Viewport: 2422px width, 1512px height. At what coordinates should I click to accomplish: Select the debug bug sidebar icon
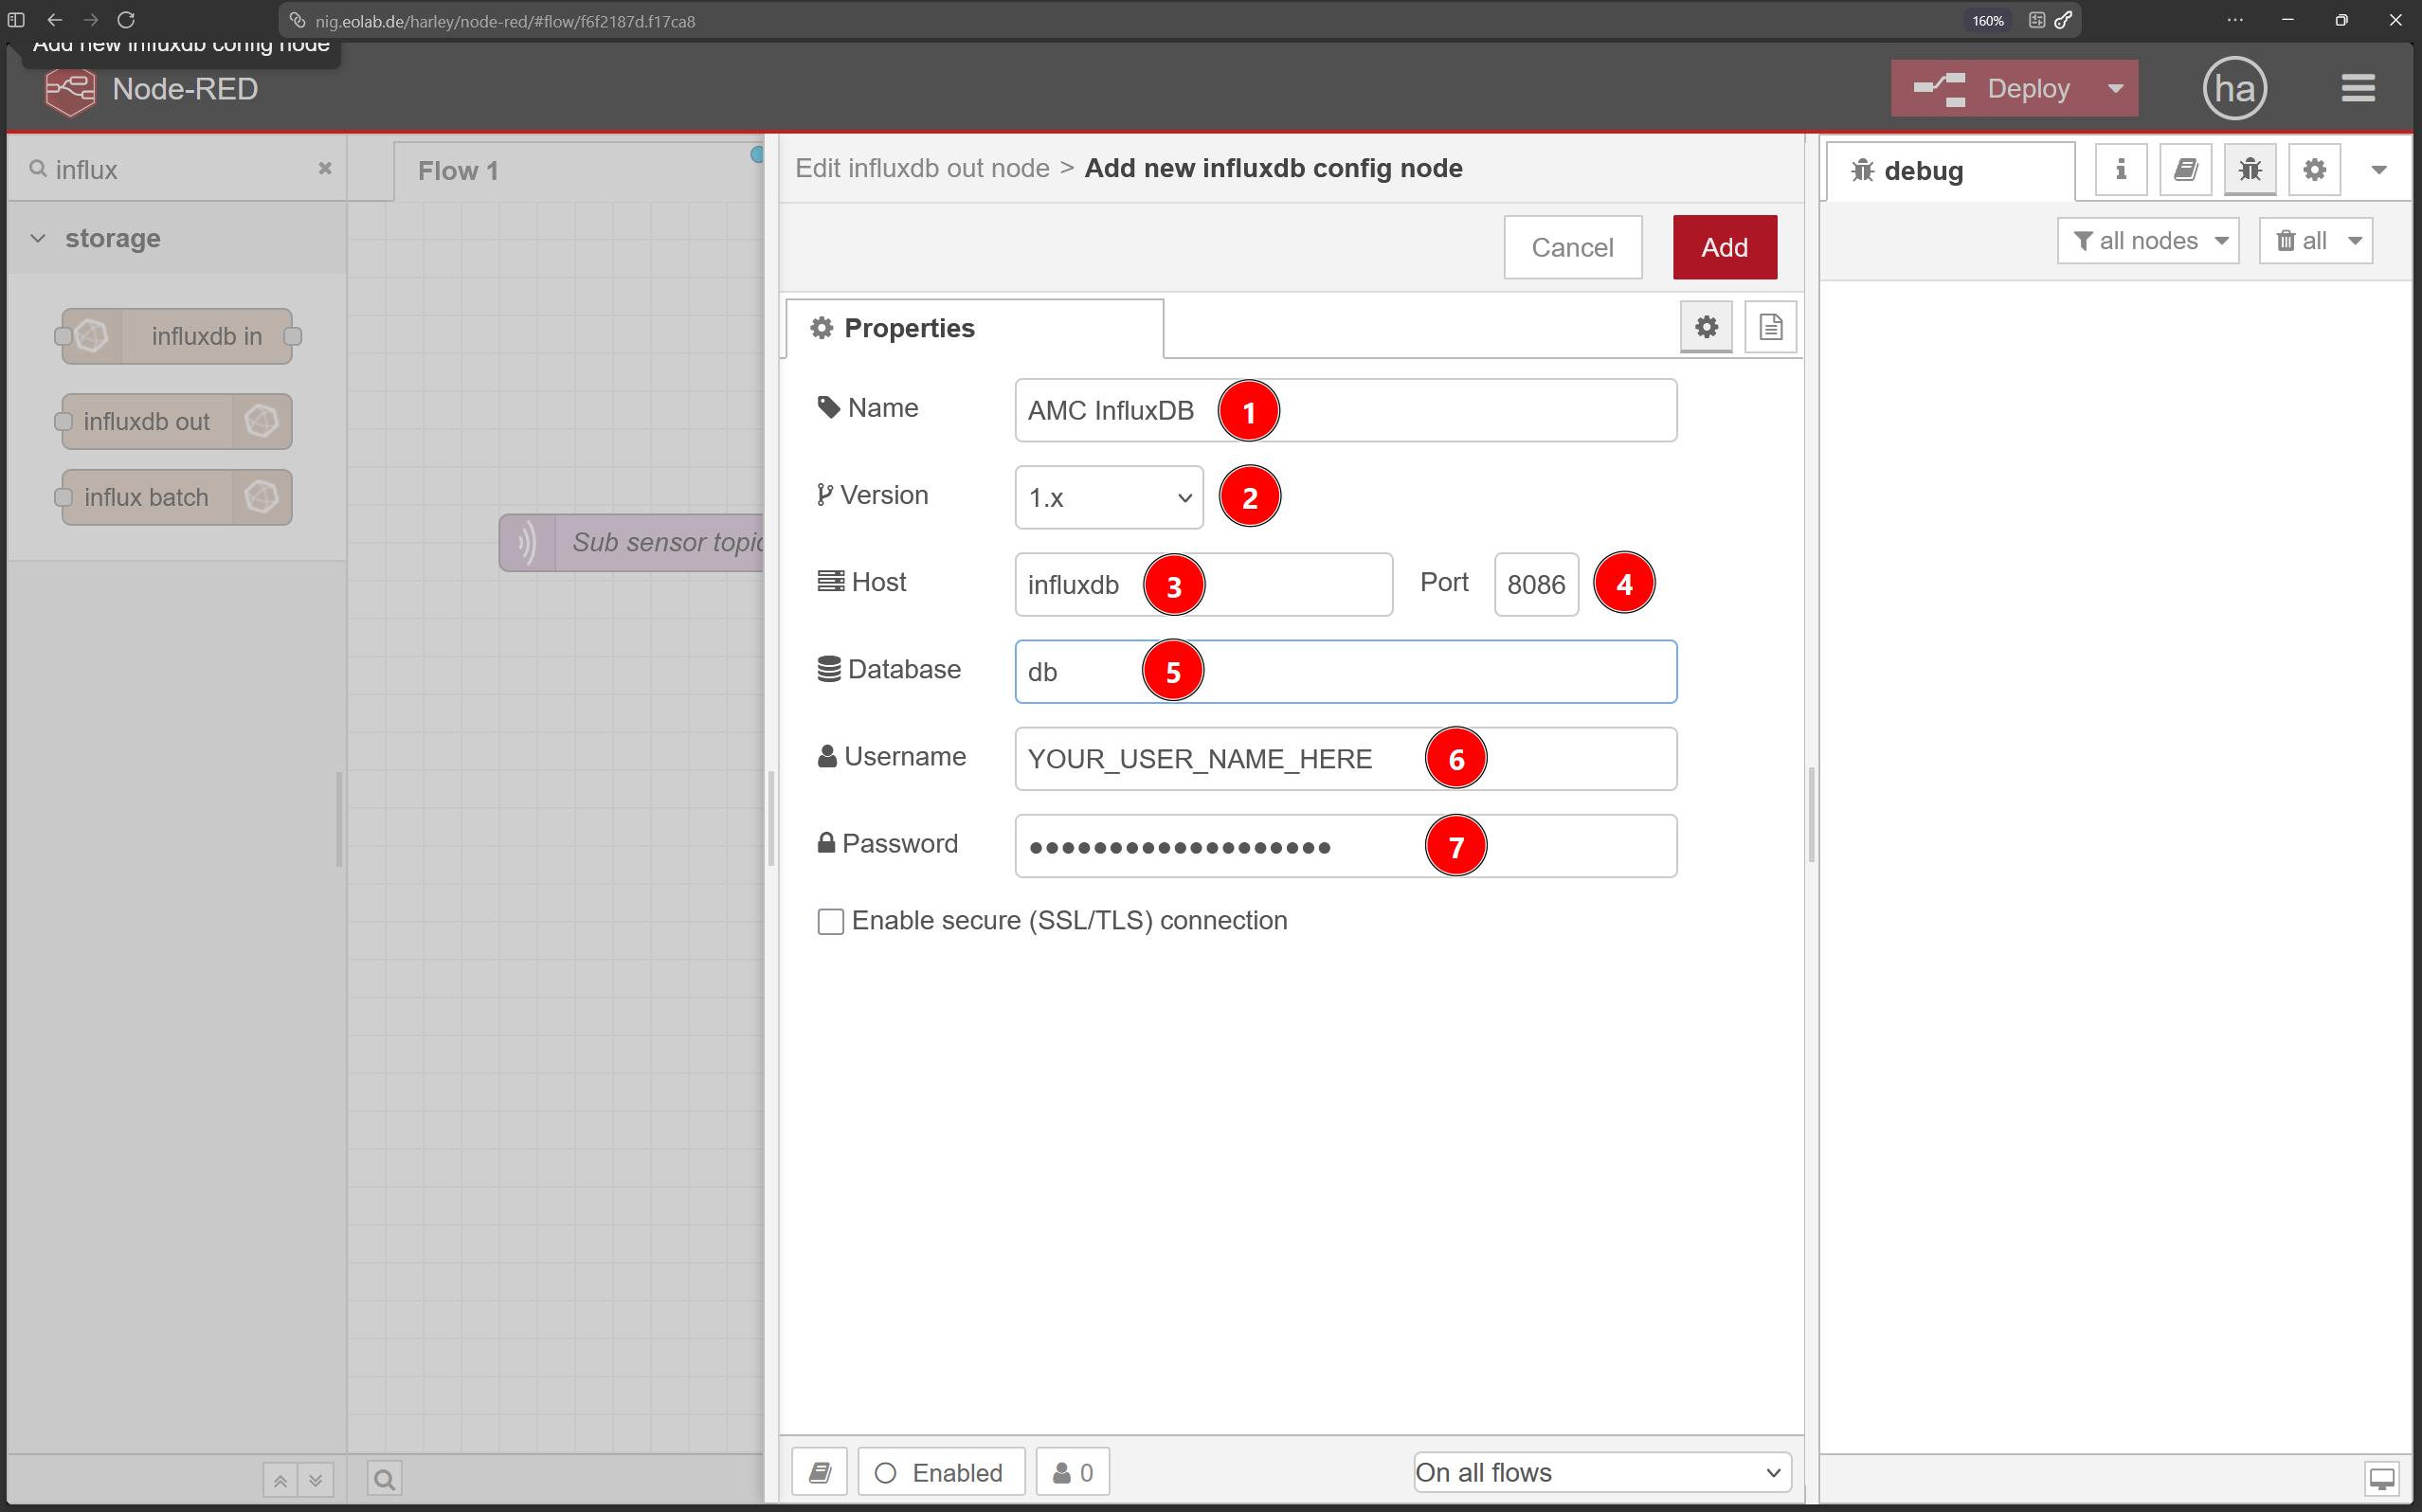click(2250, 170)
